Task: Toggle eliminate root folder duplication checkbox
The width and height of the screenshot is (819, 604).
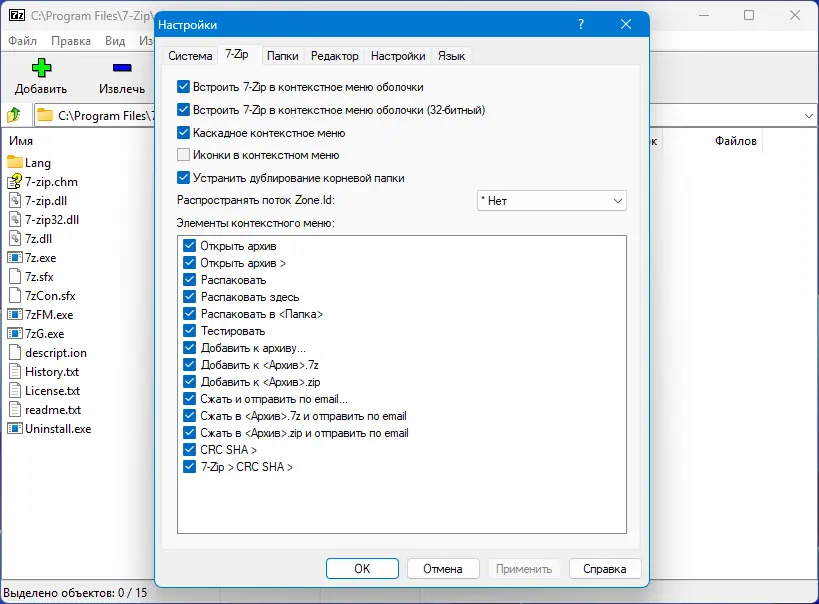Action: (x=183, y=178)
